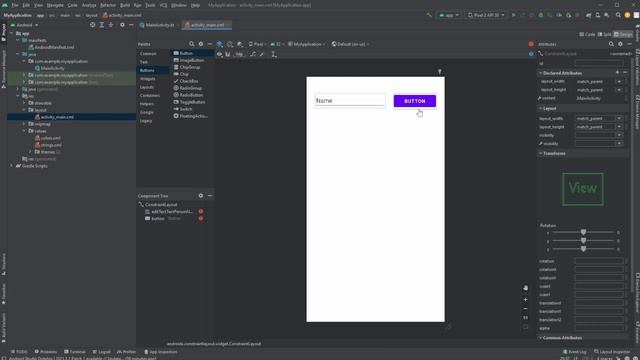Image resolution: width=640 pixels, height=360 pixels.
Task: Open the Default (en-us) locale dropdown
Action: pyautogui.click(x=350, y=44)
